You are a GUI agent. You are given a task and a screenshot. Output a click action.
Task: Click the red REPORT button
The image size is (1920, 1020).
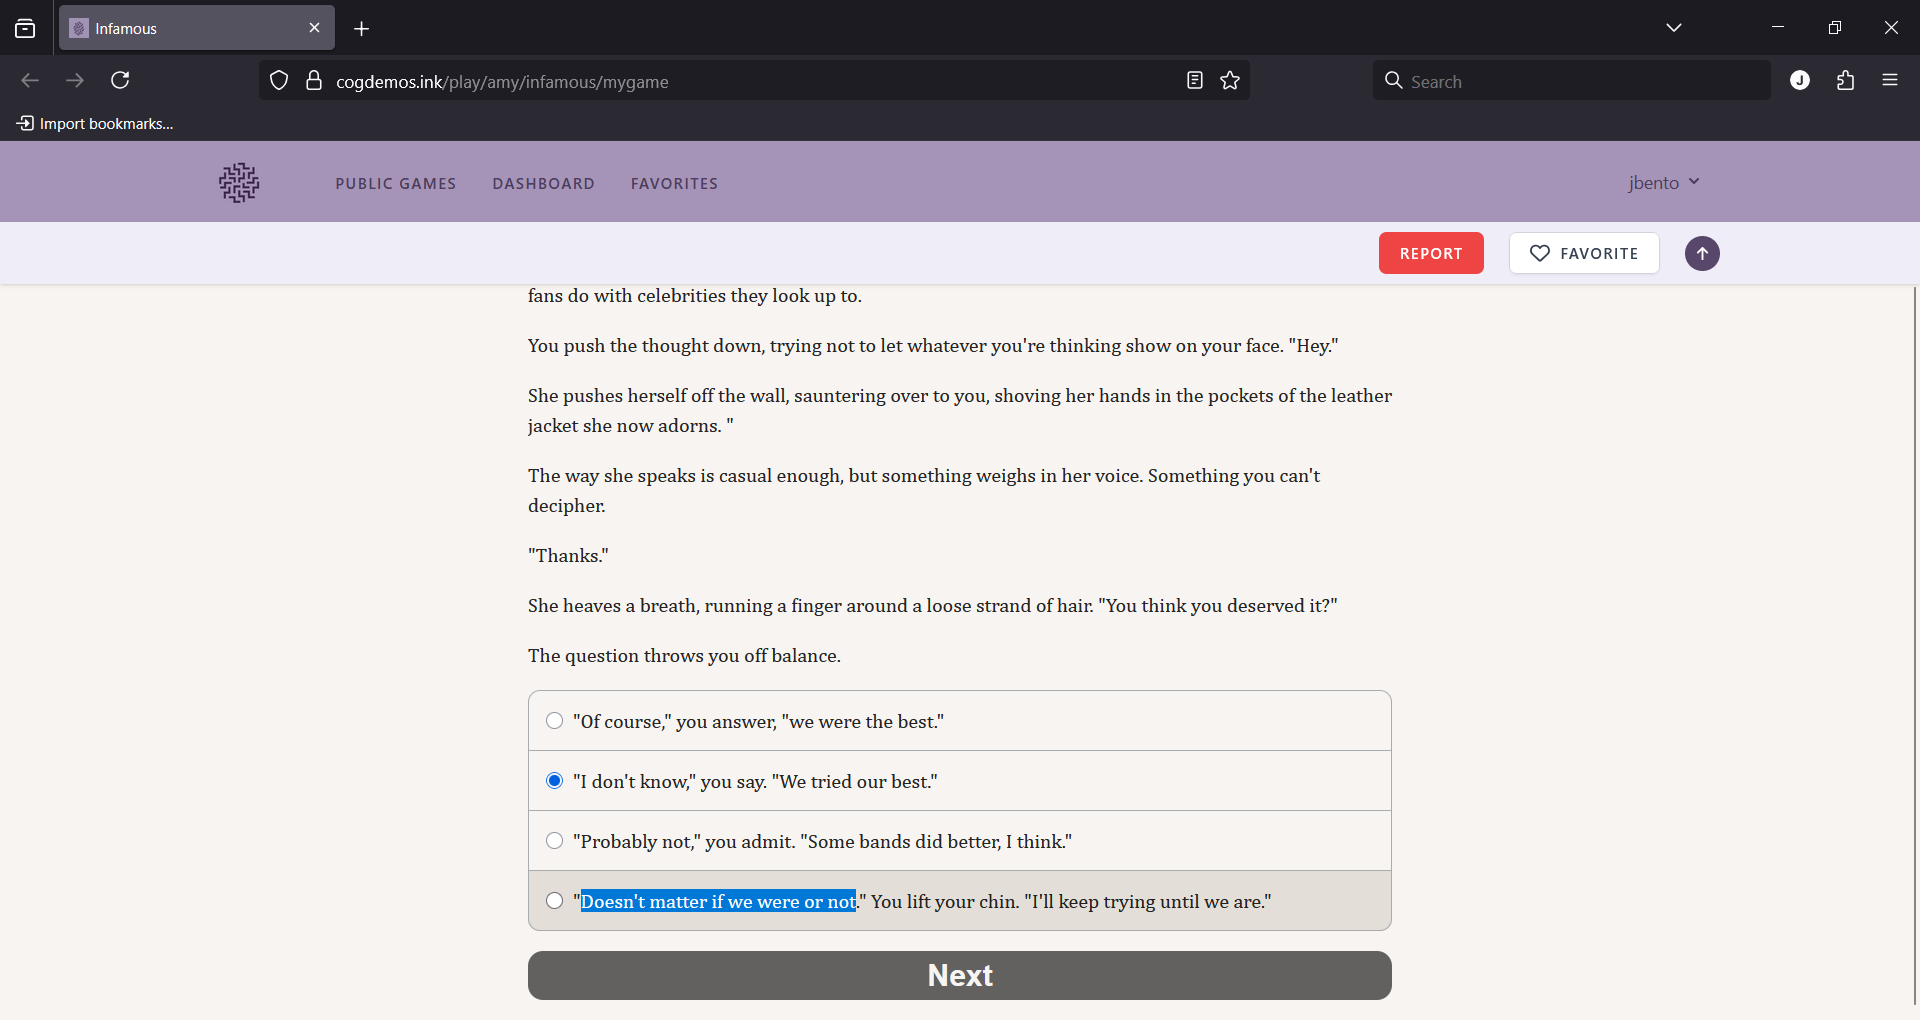click(x=1431, y=253)
